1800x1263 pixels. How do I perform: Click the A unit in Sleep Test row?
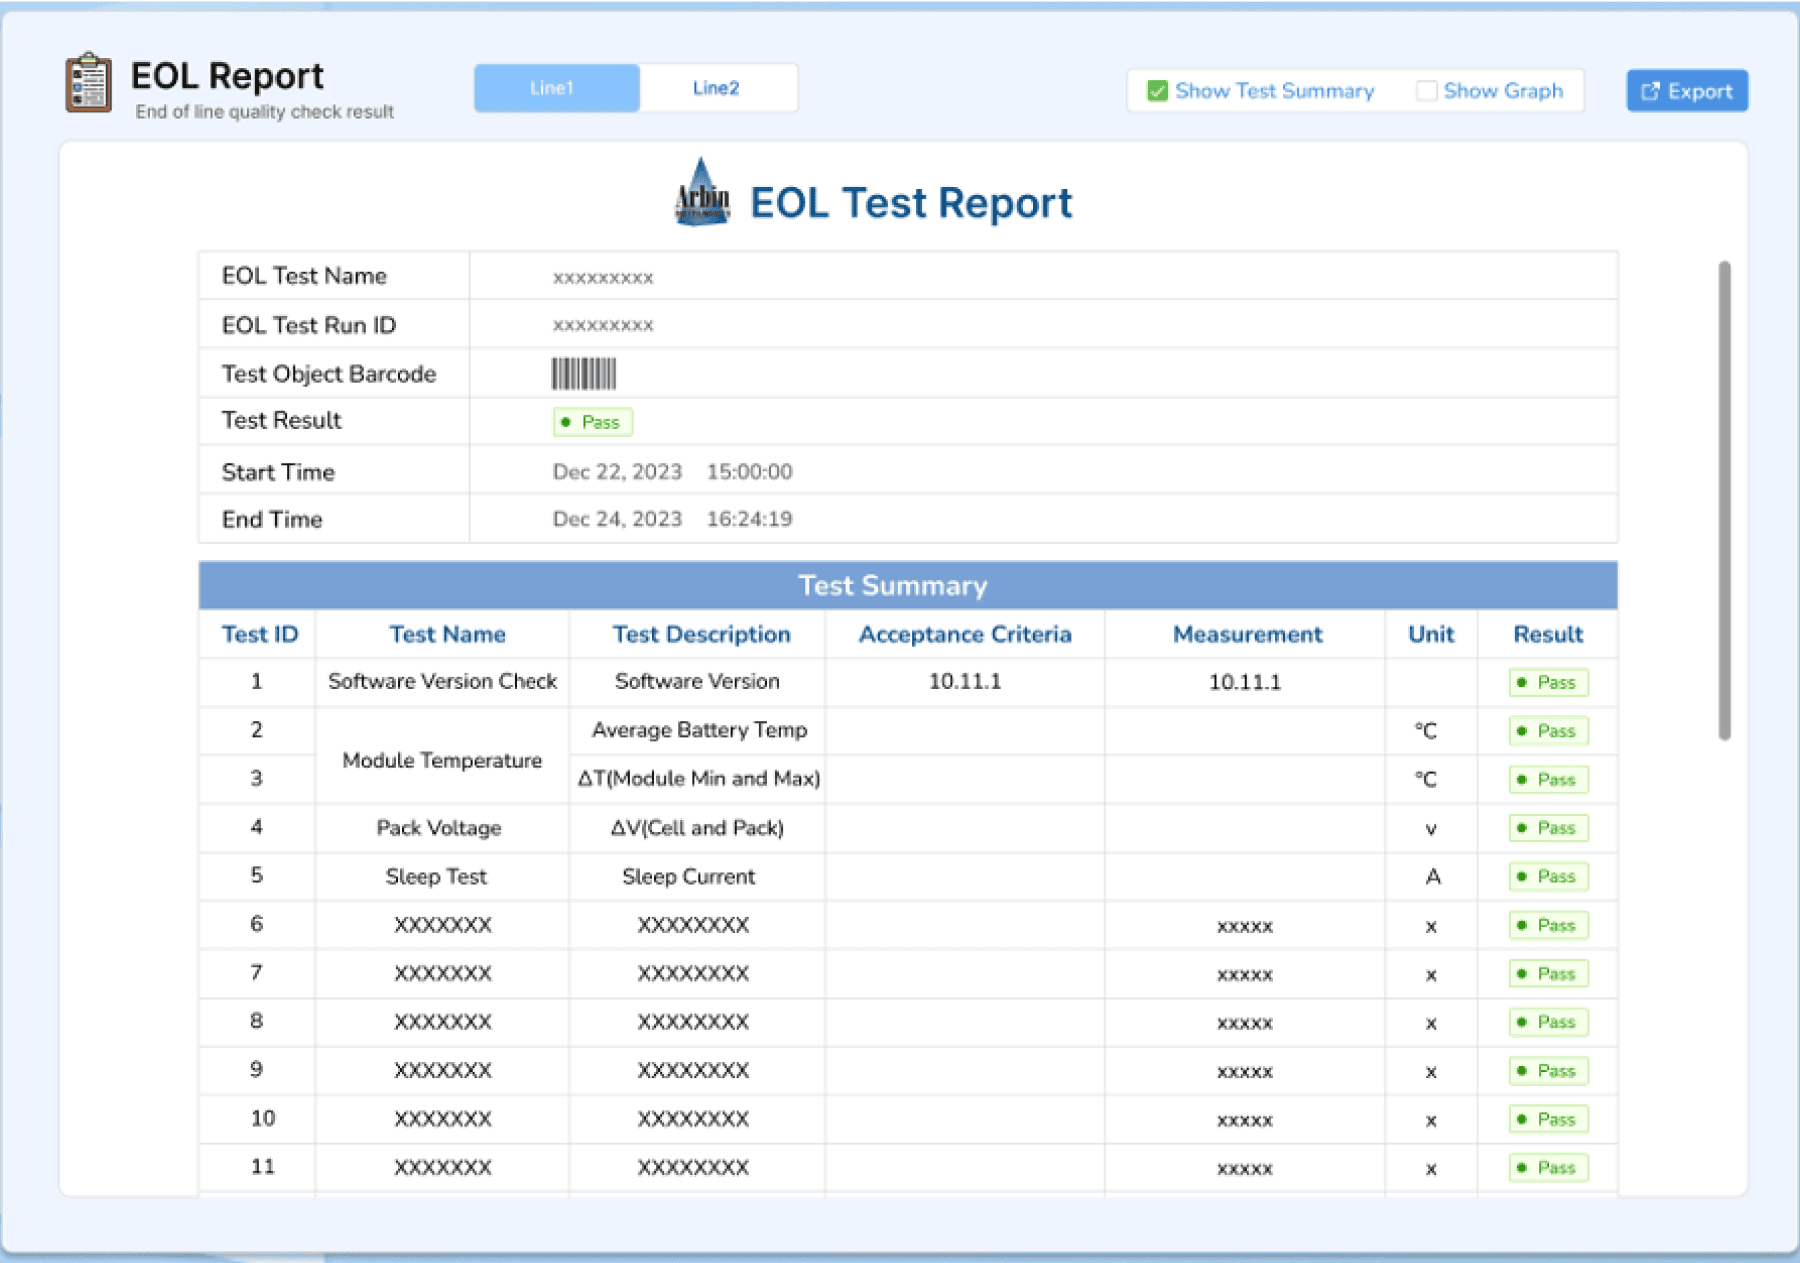pos(1433,877)
